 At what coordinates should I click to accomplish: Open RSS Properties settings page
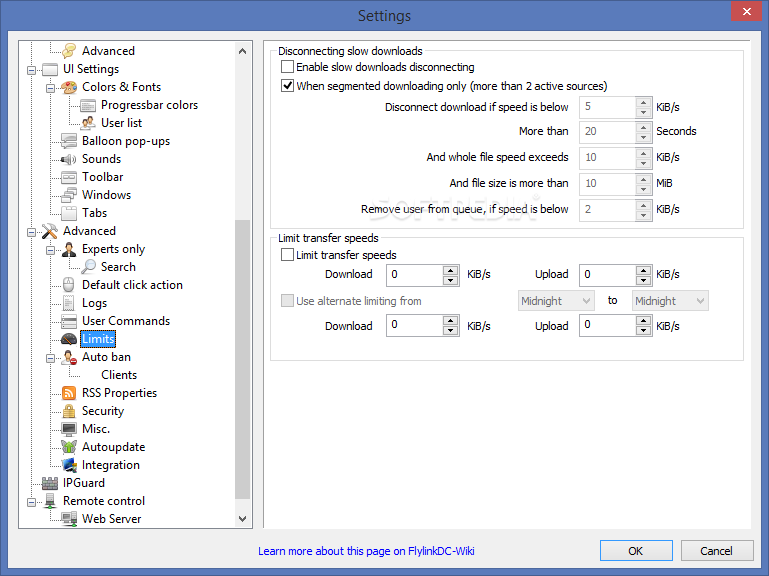pos(119,393)
